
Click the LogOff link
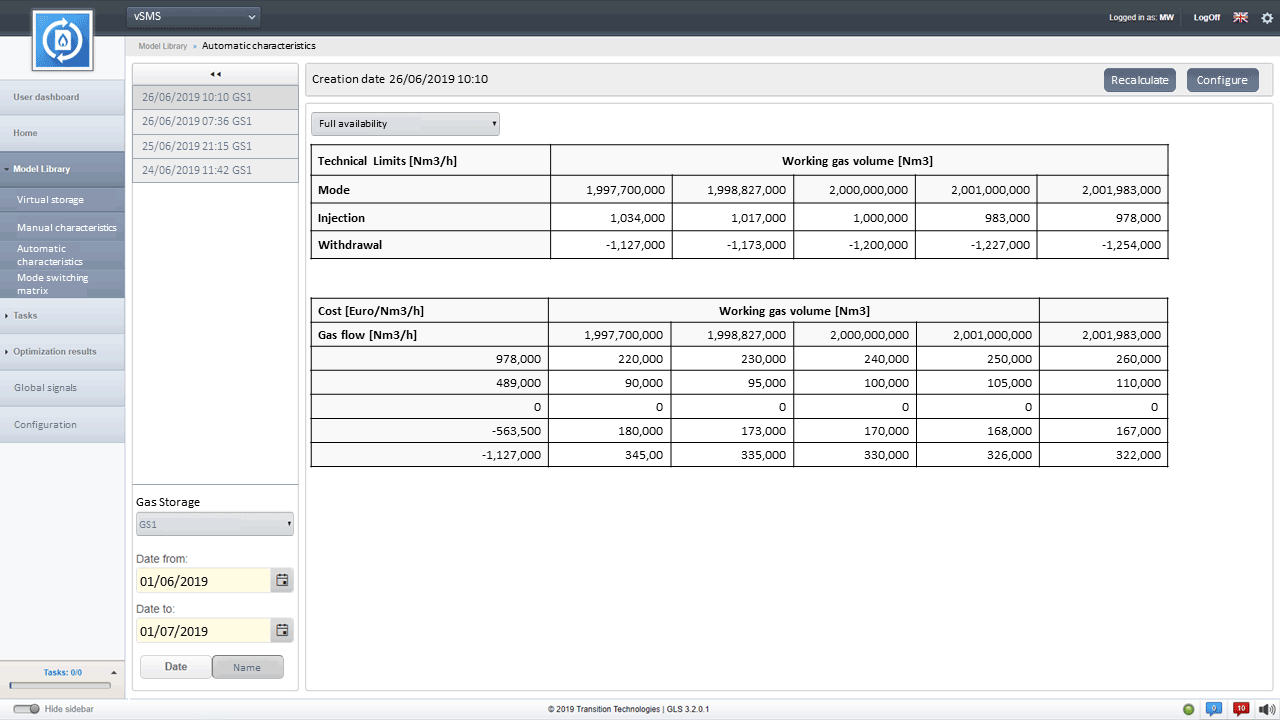(x=1207, y=17)
